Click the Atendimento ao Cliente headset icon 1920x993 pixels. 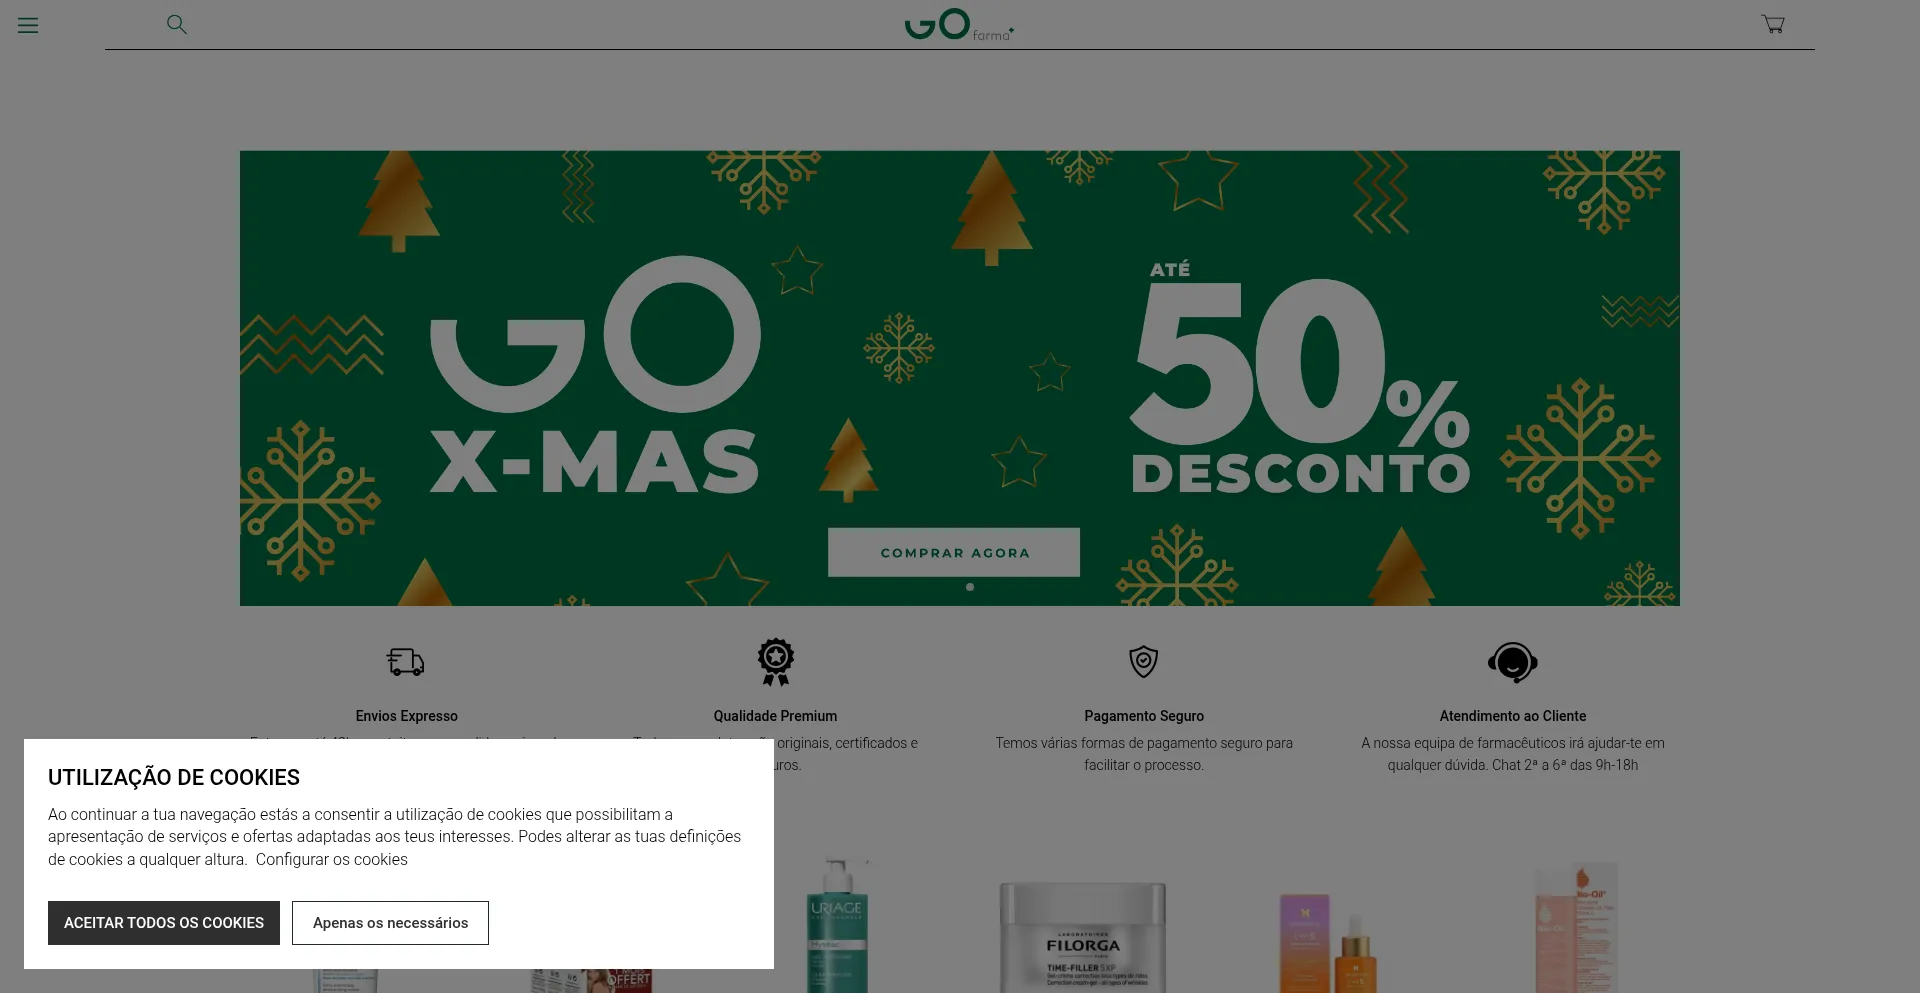pos(1513,662)
